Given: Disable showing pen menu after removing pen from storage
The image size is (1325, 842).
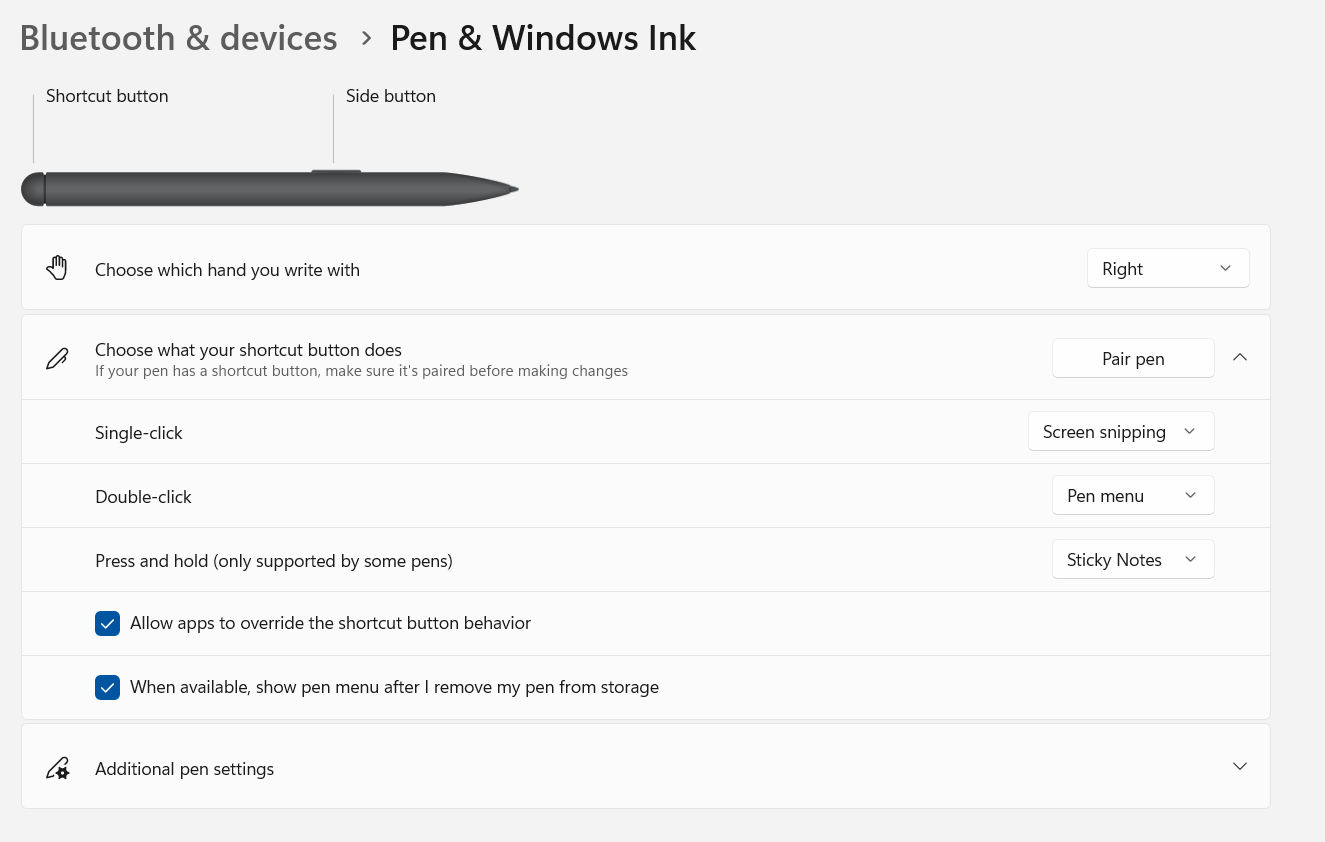Looking at the screenshot, I should pos(107,687).
